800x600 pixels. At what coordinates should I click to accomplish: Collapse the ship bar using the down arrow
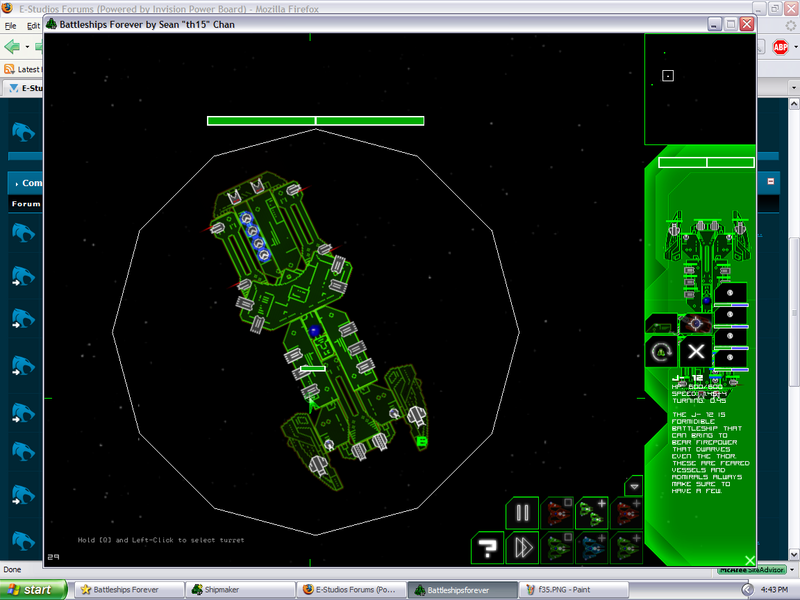[x=634, y=486]
